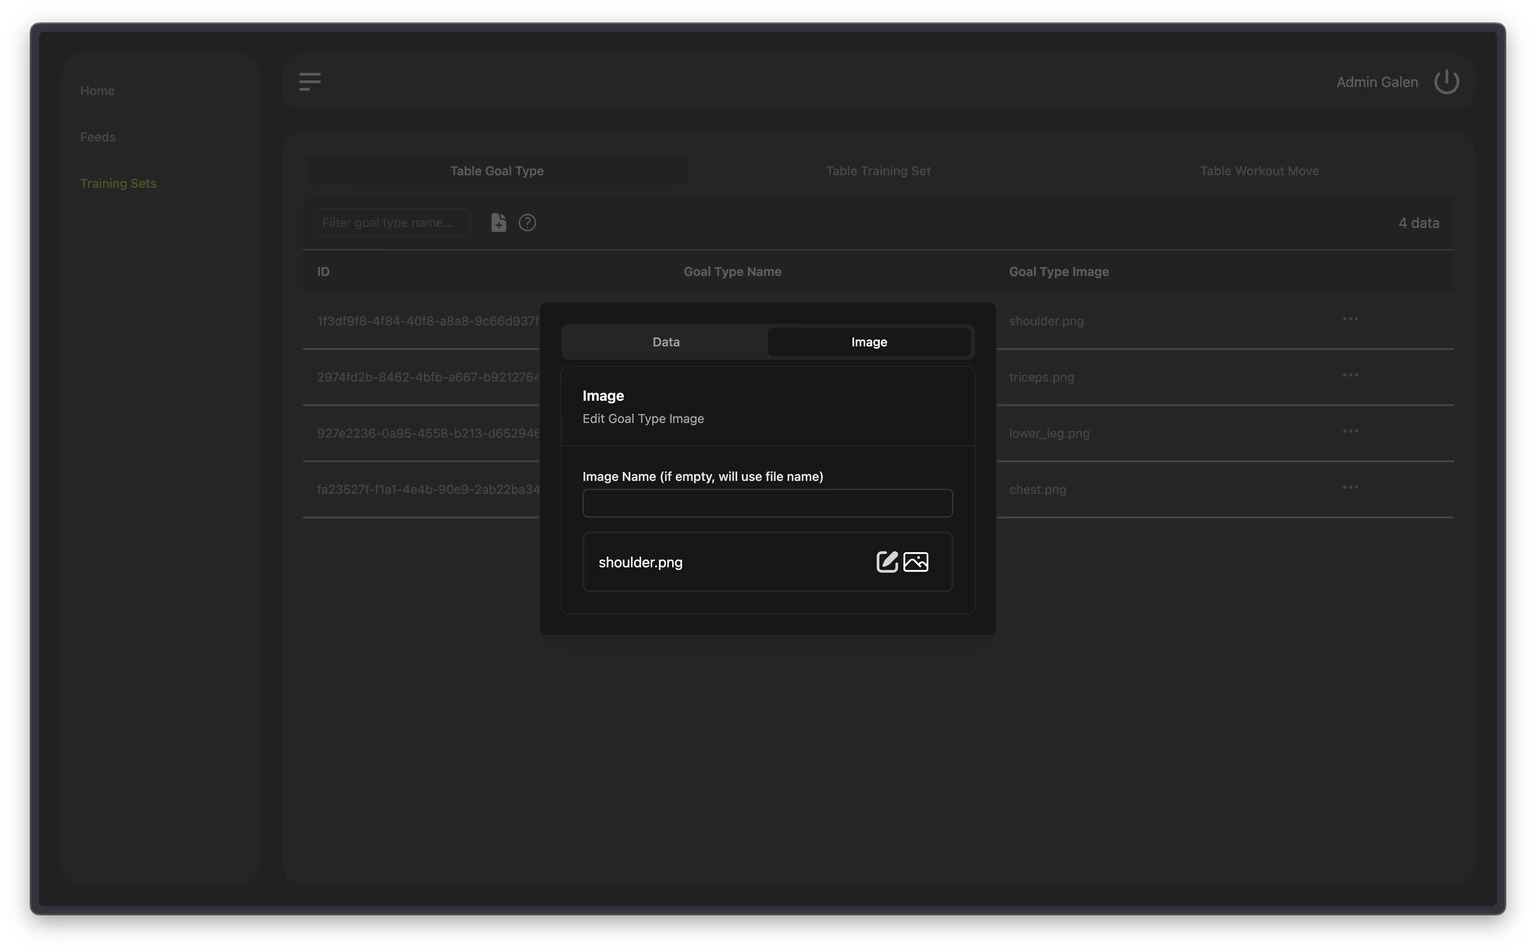The image size is (1536, 952).
Task: Open actions menu for lower_leg.png row
Action: pyautogui.click(x=1350, y=431)
